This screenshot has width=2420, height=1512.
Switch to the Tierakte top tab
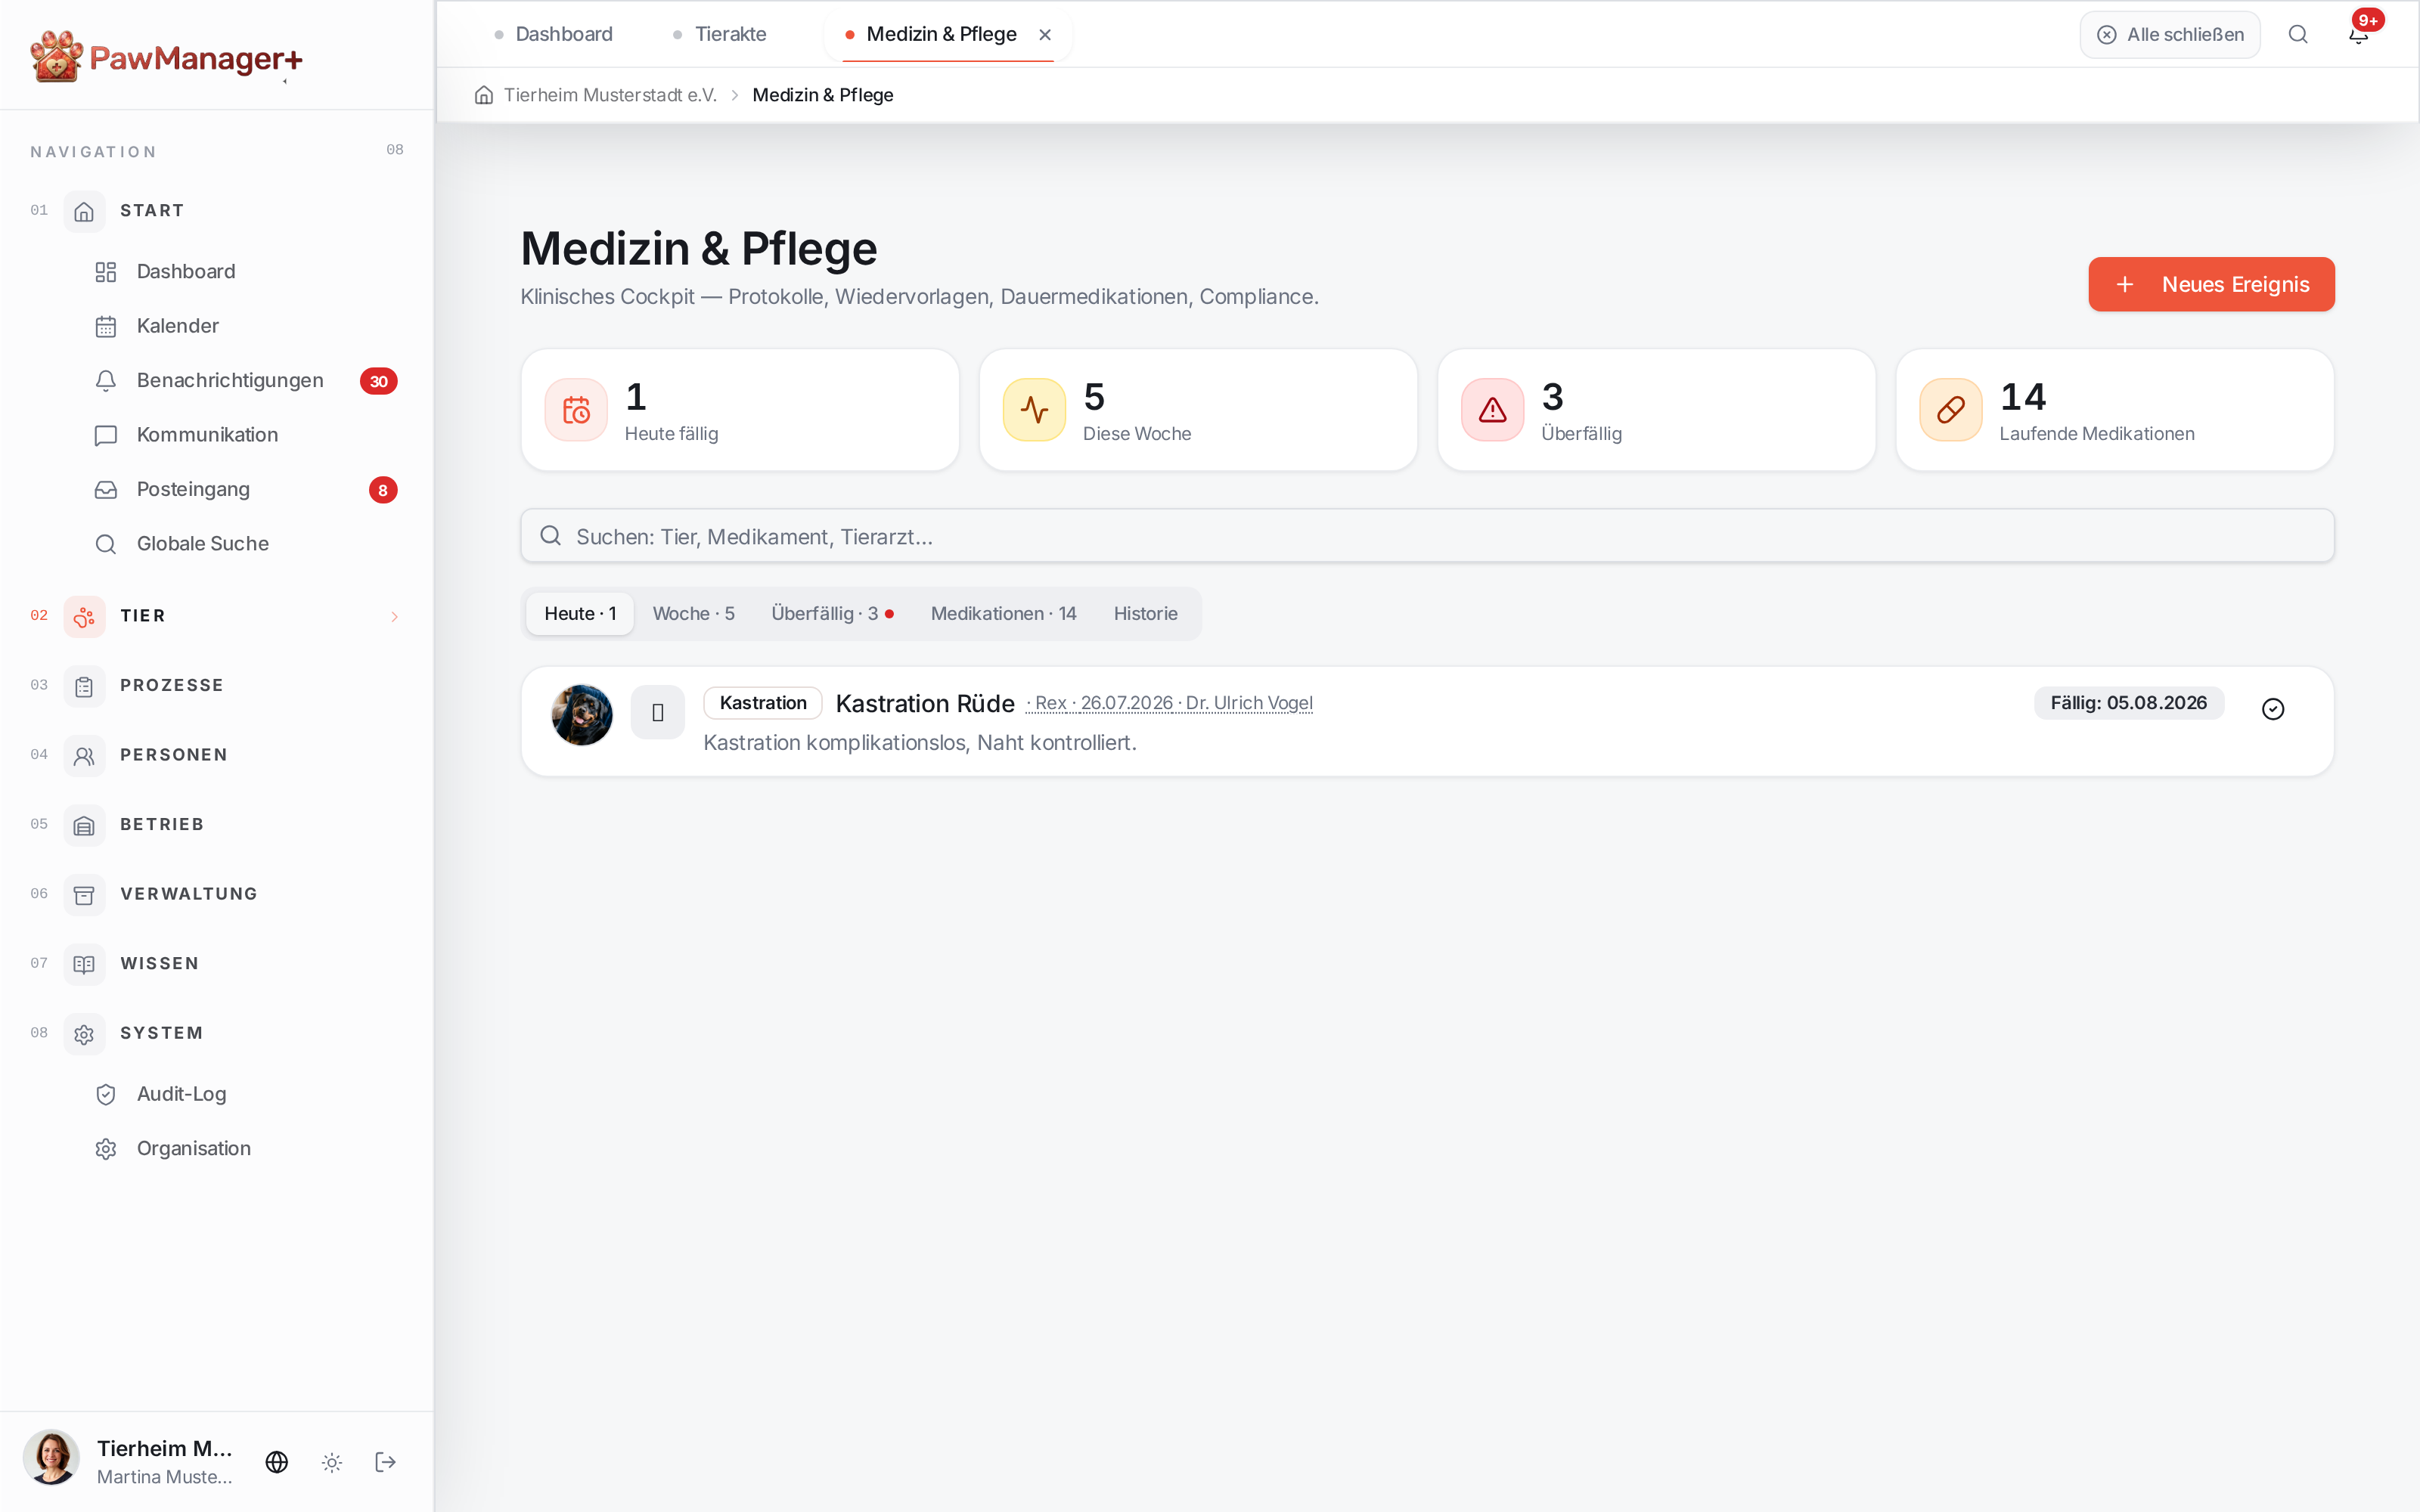pyautogui.click(x=720, y=34)
